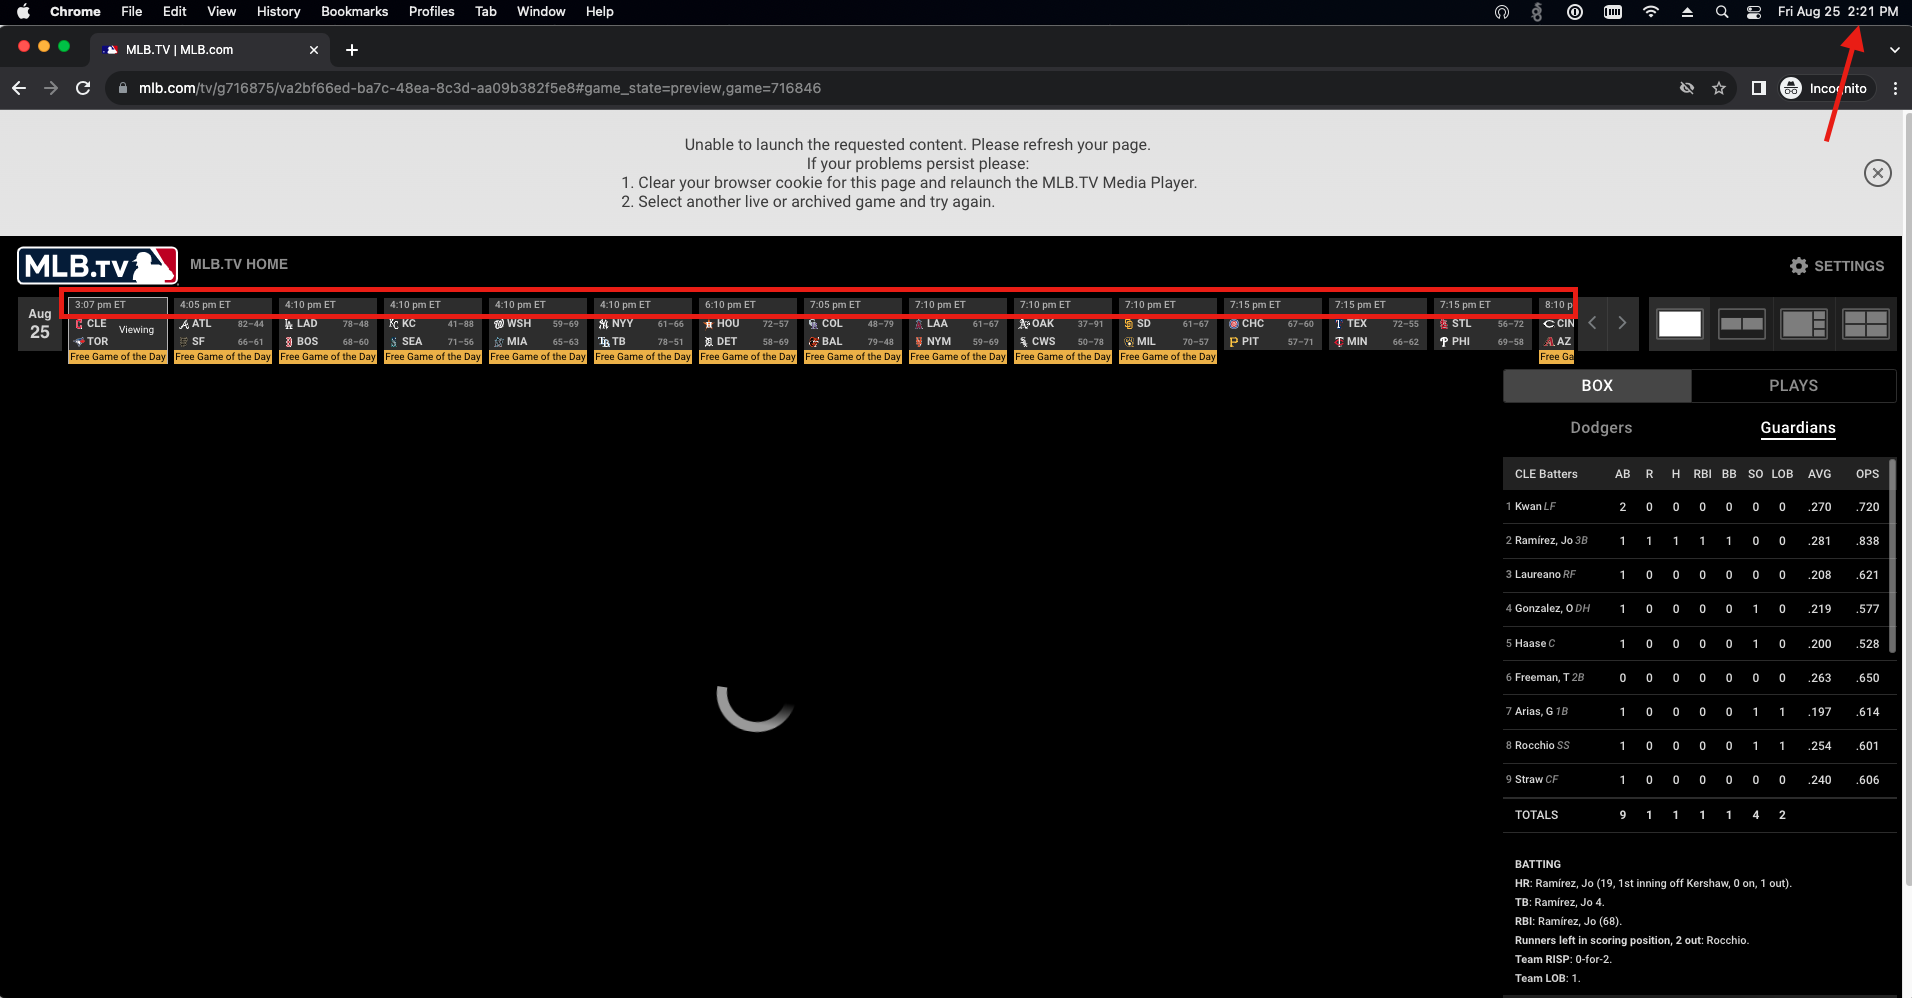Click the address bar URL

point(480,88)
